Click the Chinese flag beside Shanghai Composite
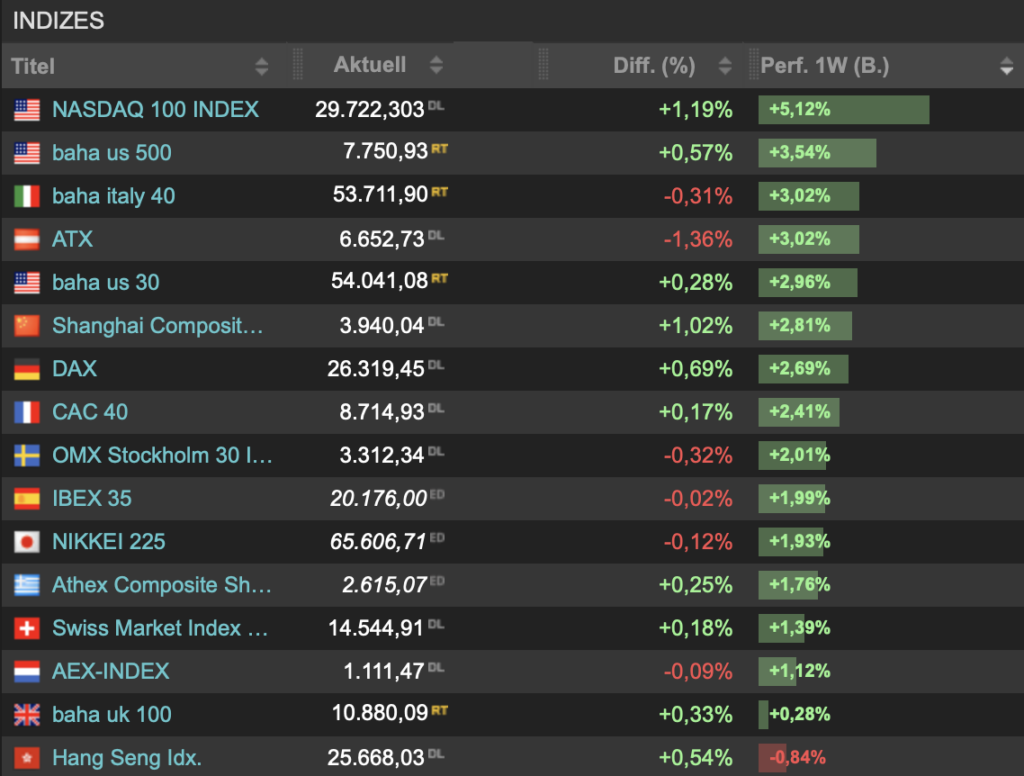Viewport: 1024px width, 776px height. point(27,325)
